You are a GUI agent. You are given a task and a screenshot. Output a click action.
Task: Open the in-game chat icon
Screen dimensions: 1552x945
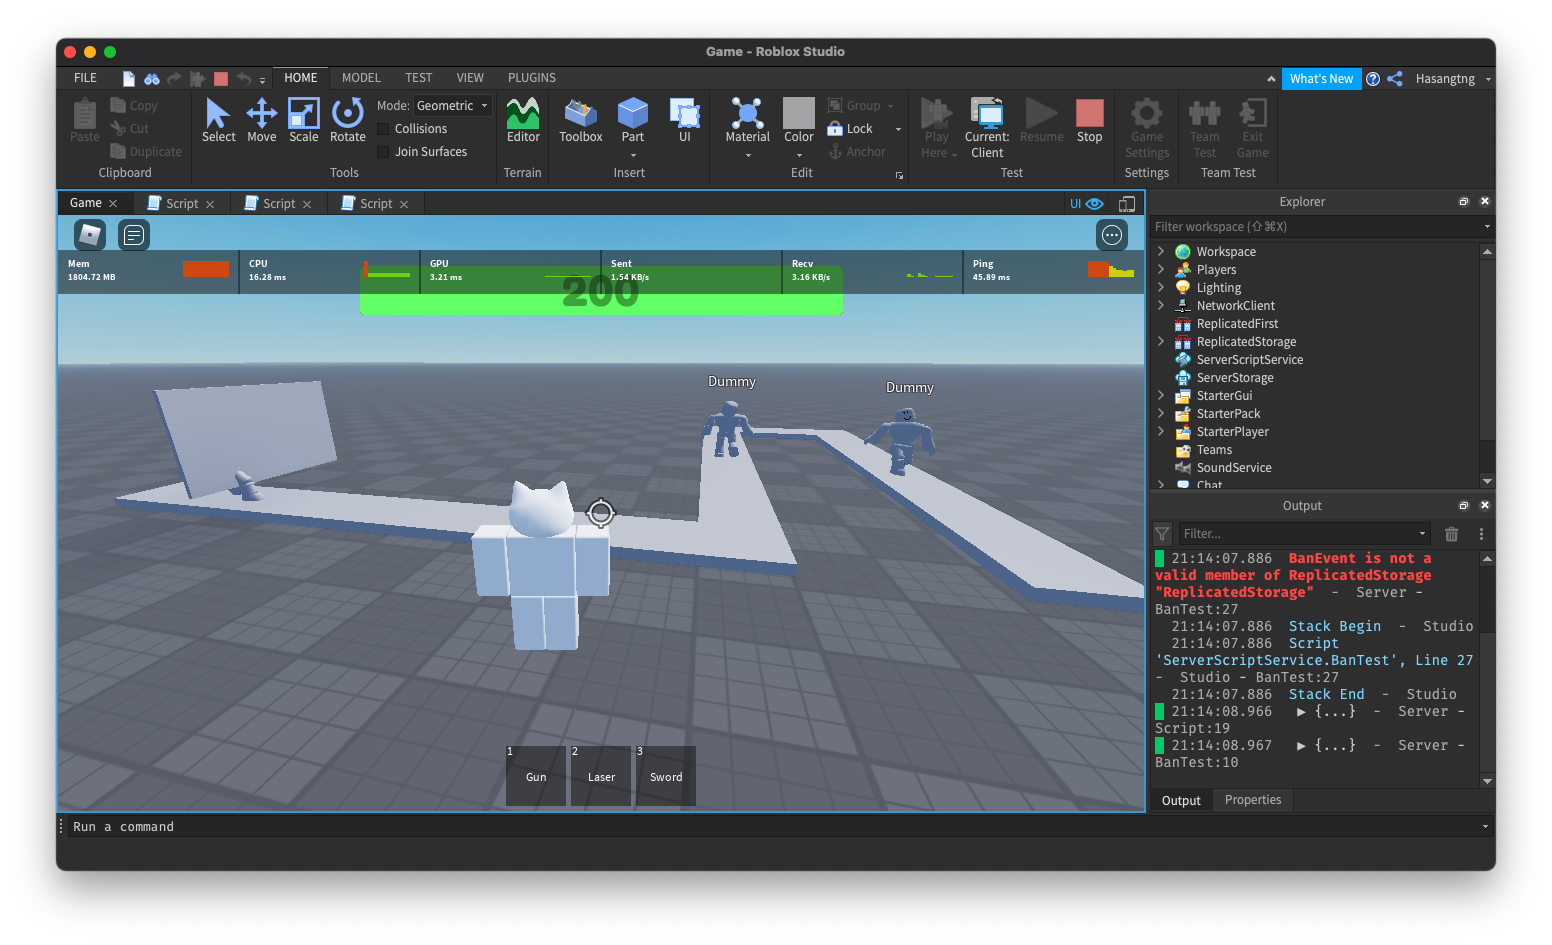tap(134, 235)
